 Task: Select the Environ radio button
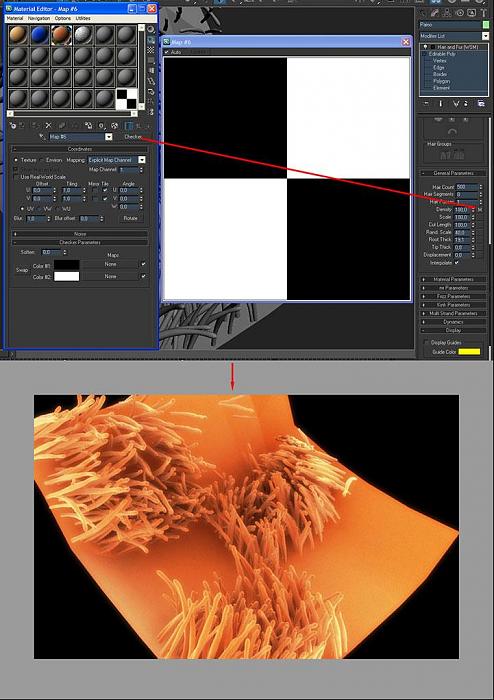[42, 160]
